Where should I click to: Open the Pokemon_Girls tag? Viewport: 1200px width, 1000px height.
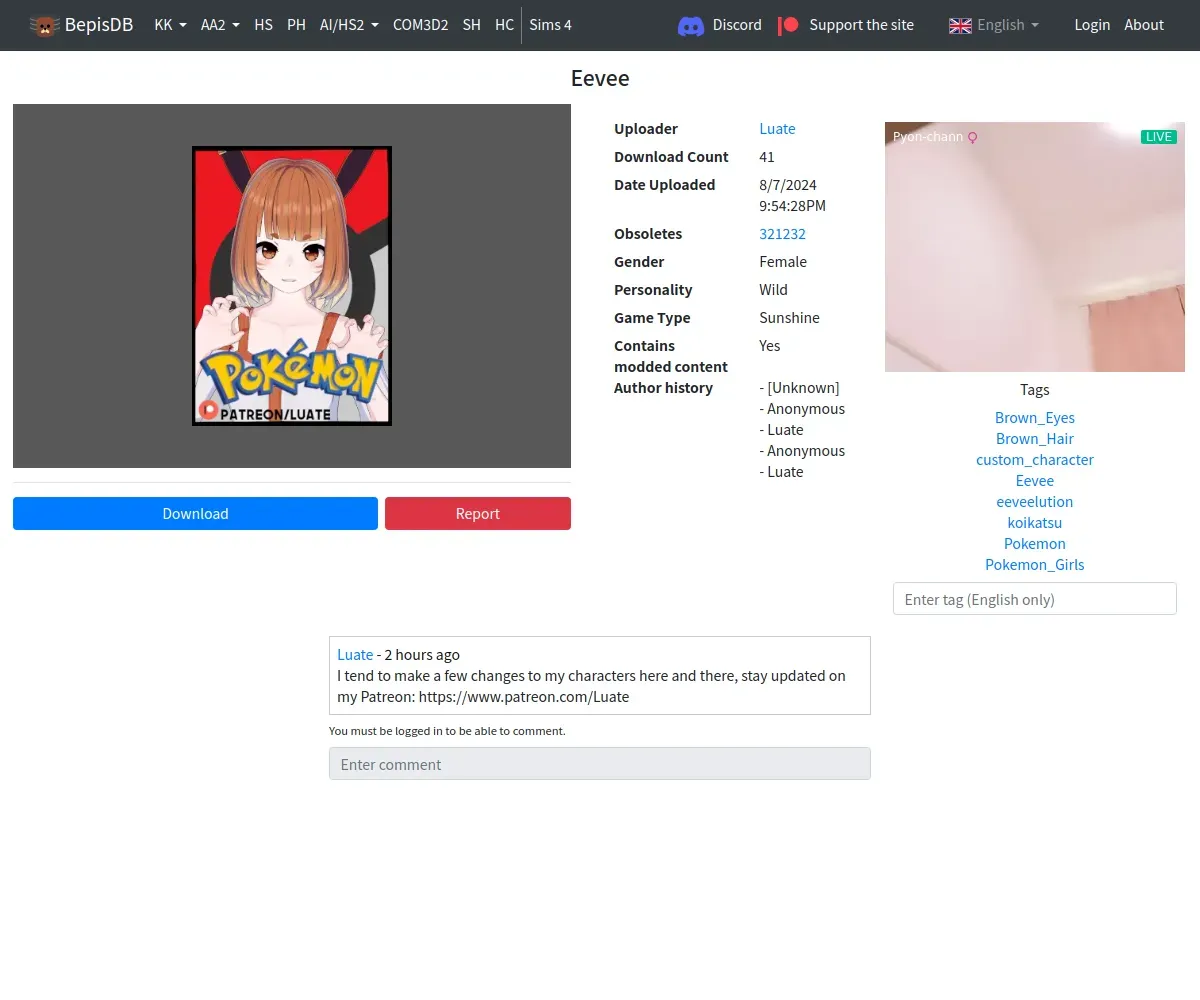coord(1035,565)
